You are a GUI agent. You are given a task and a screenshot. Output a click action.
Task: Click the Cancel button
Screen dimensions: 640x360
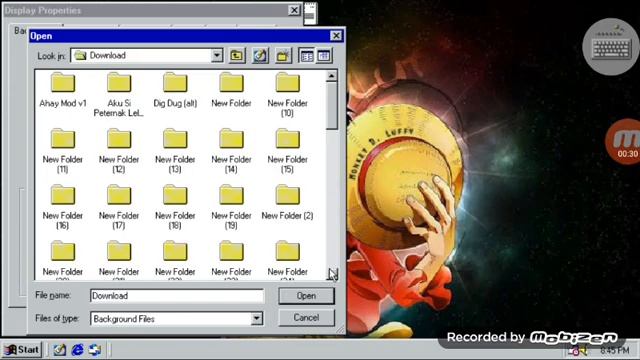(307, 318)
